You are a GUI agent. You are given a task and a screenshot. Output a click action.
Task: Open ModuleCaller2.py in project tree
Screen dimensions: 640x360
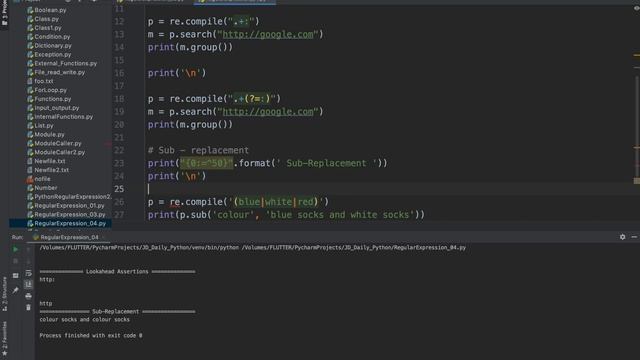coord(60,152)
